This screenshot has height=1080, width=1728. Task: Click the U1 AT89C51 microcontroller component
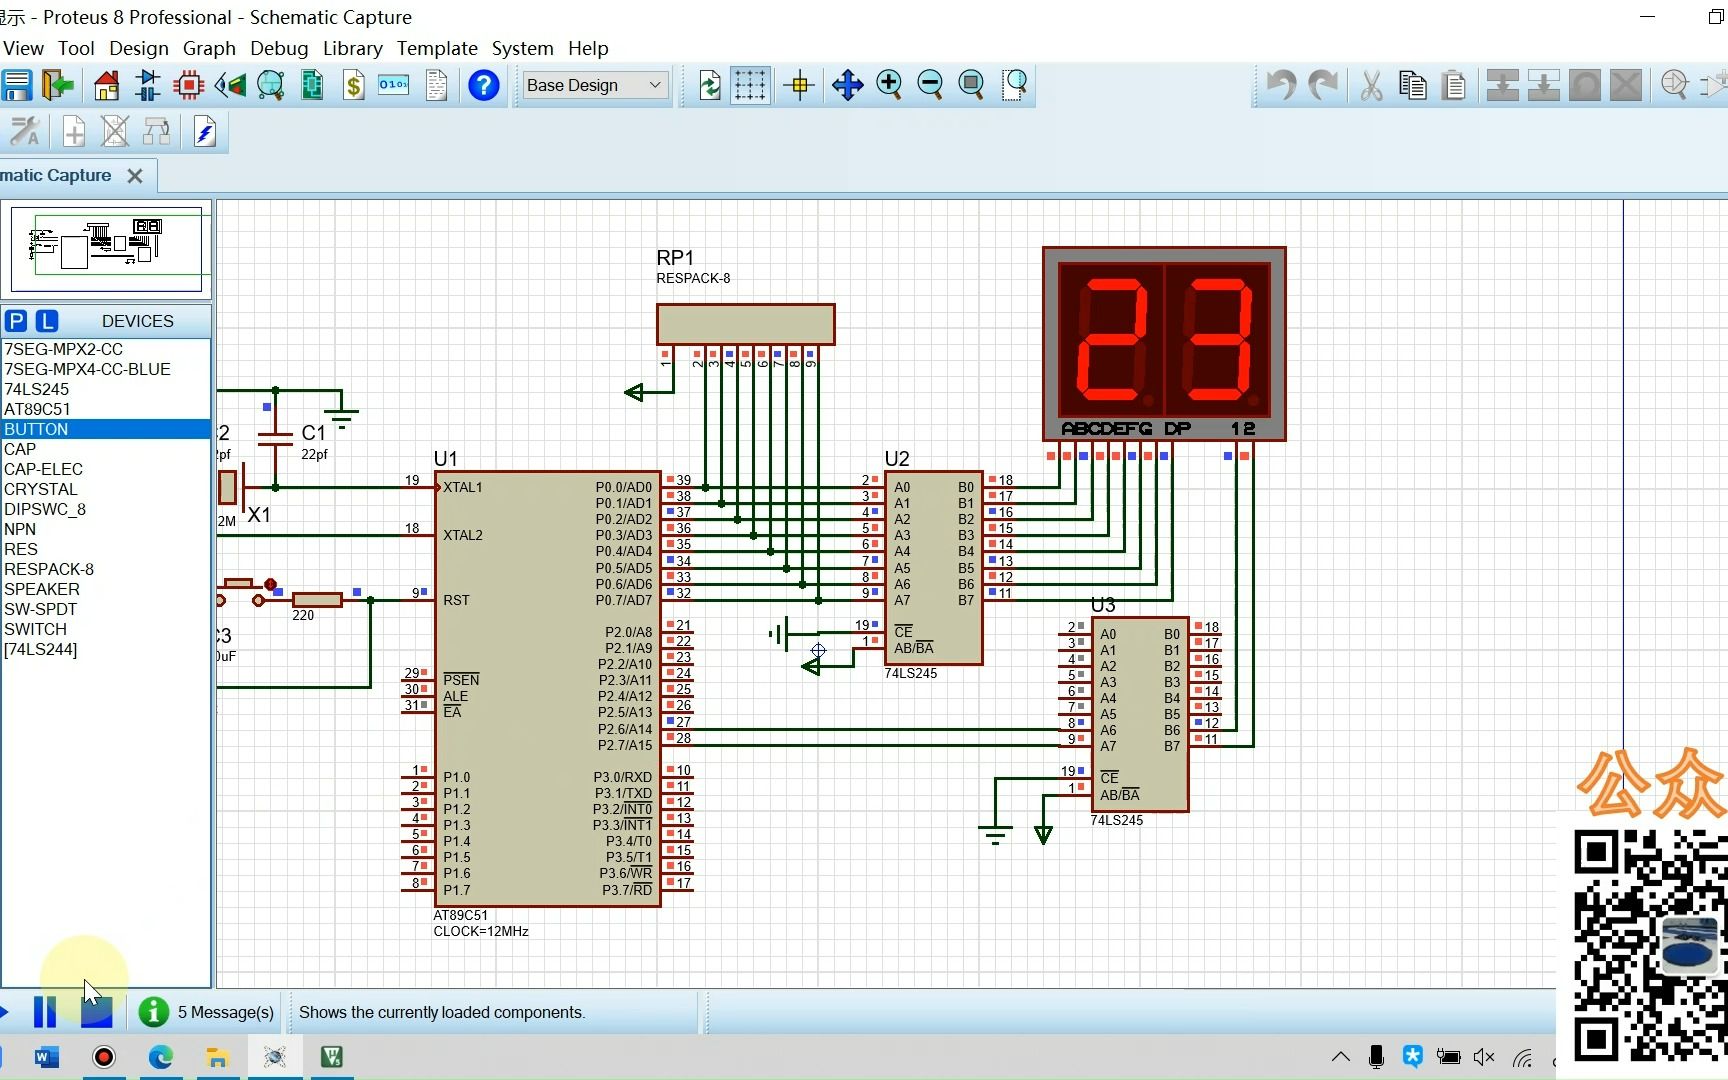(547, 689)
